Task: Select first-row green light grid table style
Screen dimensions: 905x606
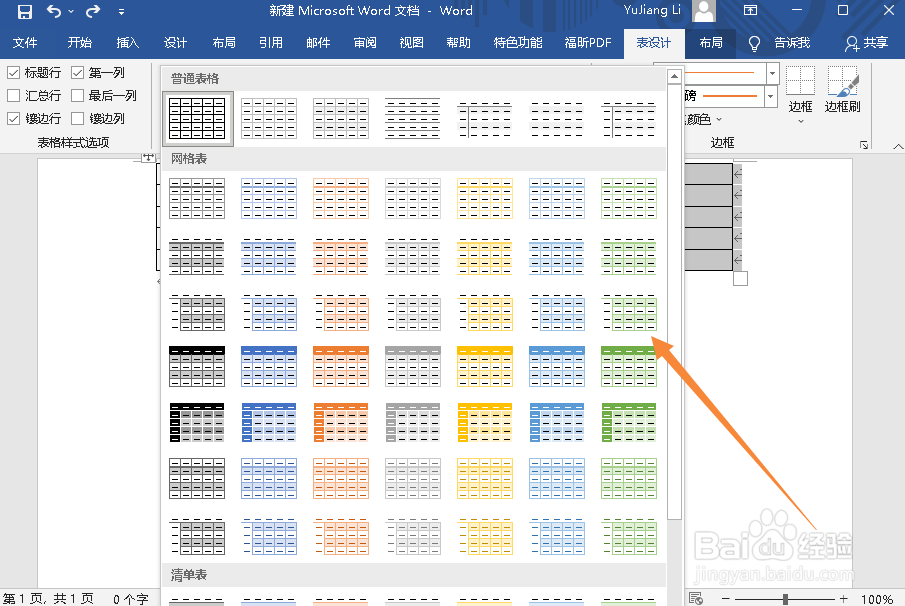Action: (x=629, y=199)
